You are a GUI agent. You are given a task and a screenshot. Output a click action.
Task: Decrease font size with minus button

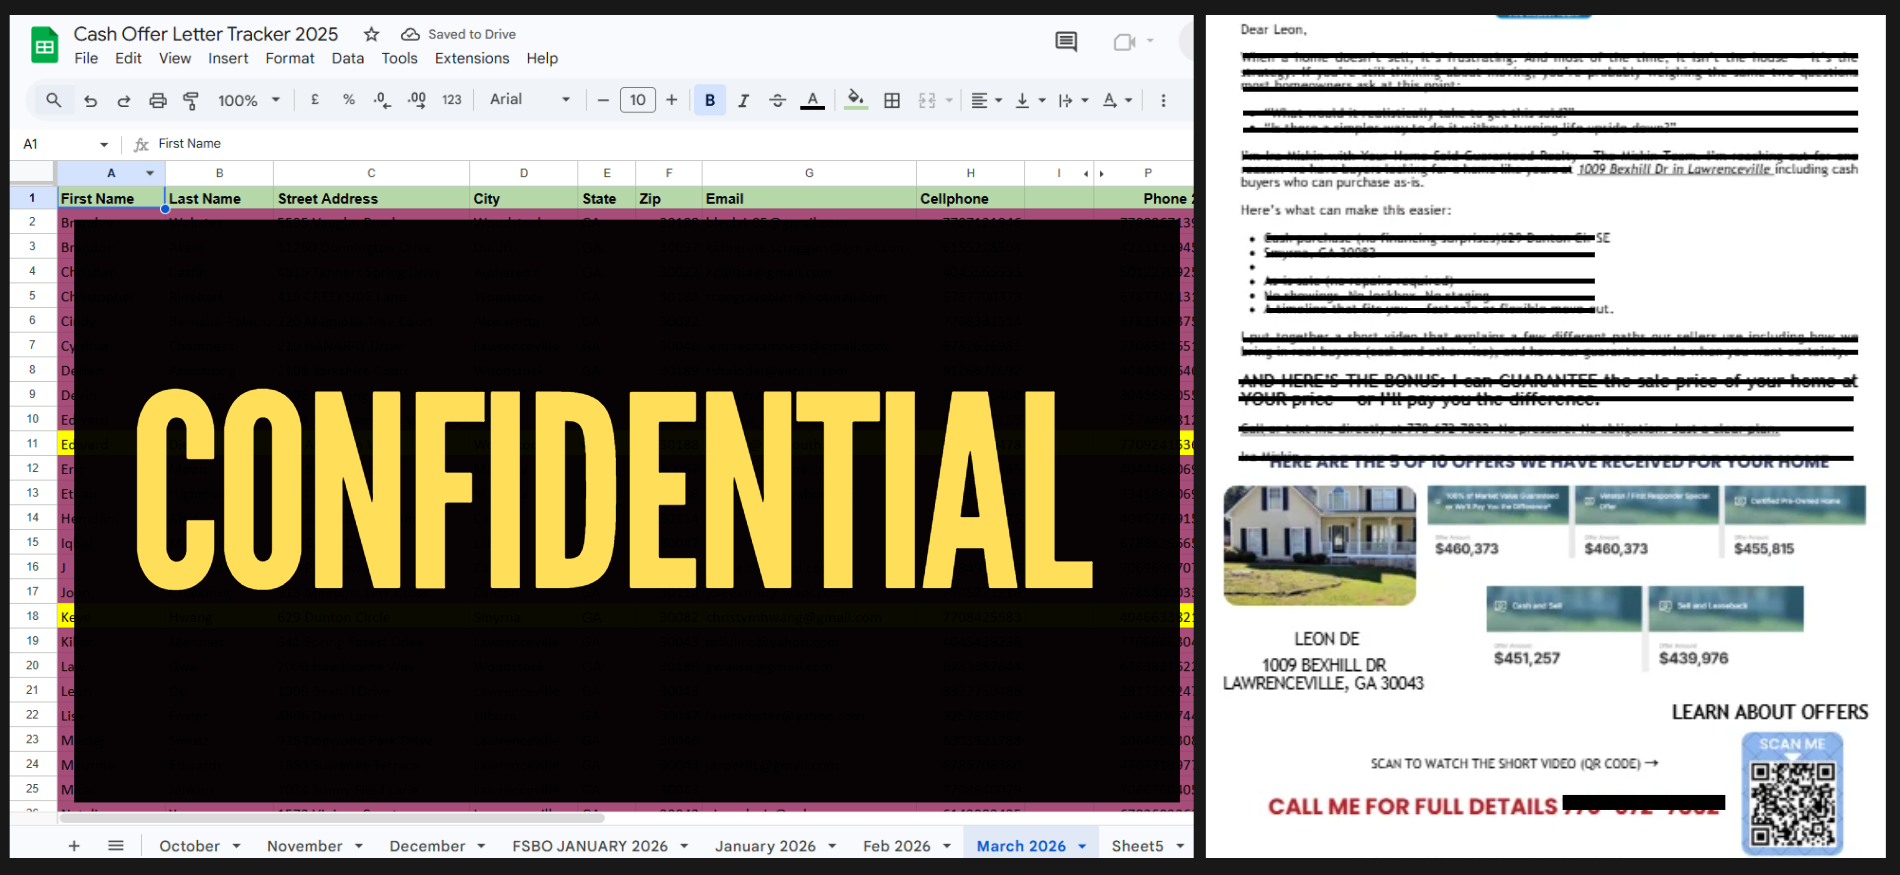[603, 100]
